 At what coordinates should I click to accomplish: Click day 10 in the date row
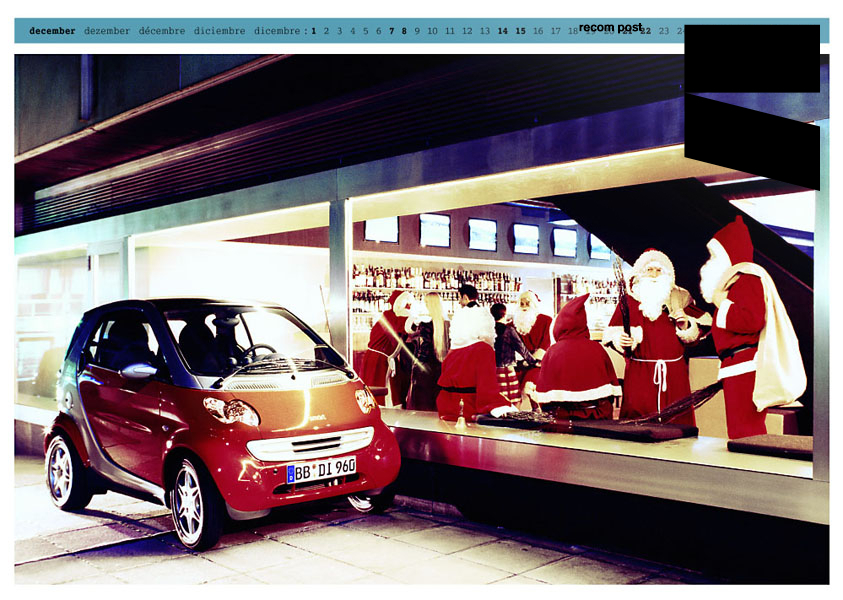point(432,31)
